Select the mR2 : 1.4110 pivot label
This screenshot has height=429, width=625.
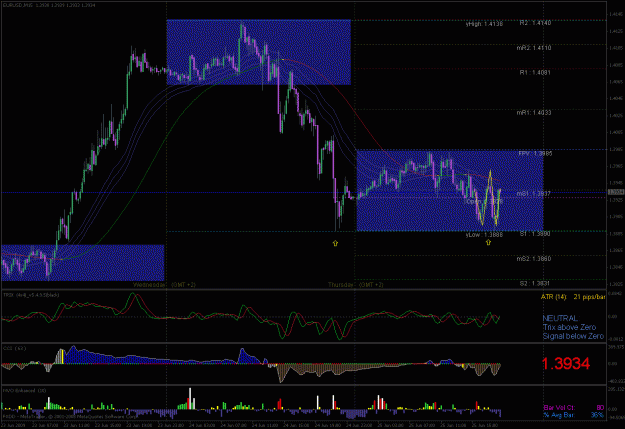pos(534,48)
